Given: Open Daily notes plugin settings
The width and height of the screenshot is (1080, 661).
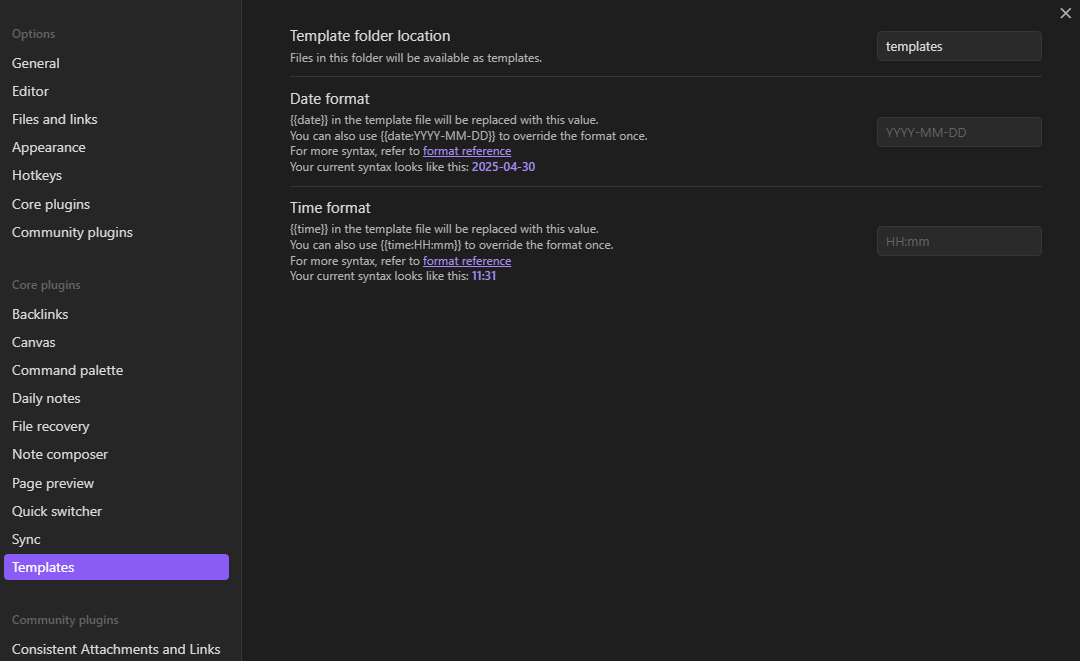Looking at the screenshot, I should click(x=46, y=398).
